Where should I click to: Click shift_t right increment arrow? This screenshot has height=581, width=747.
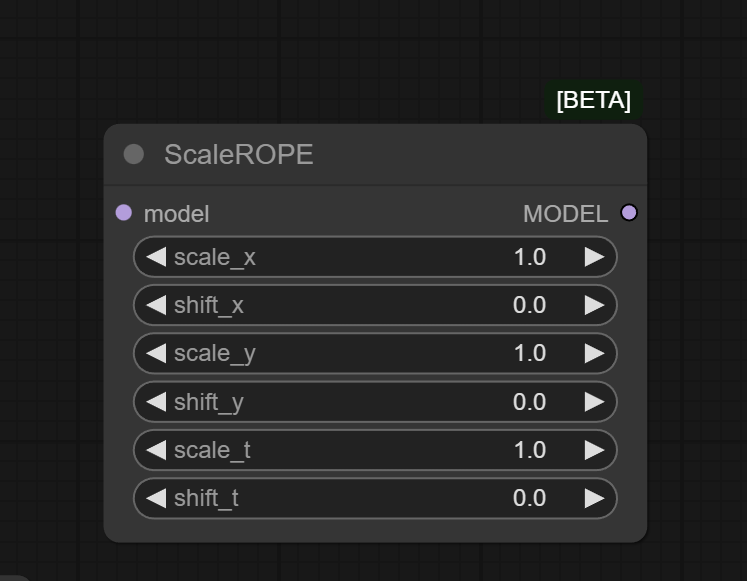click(x=595, y=498)
